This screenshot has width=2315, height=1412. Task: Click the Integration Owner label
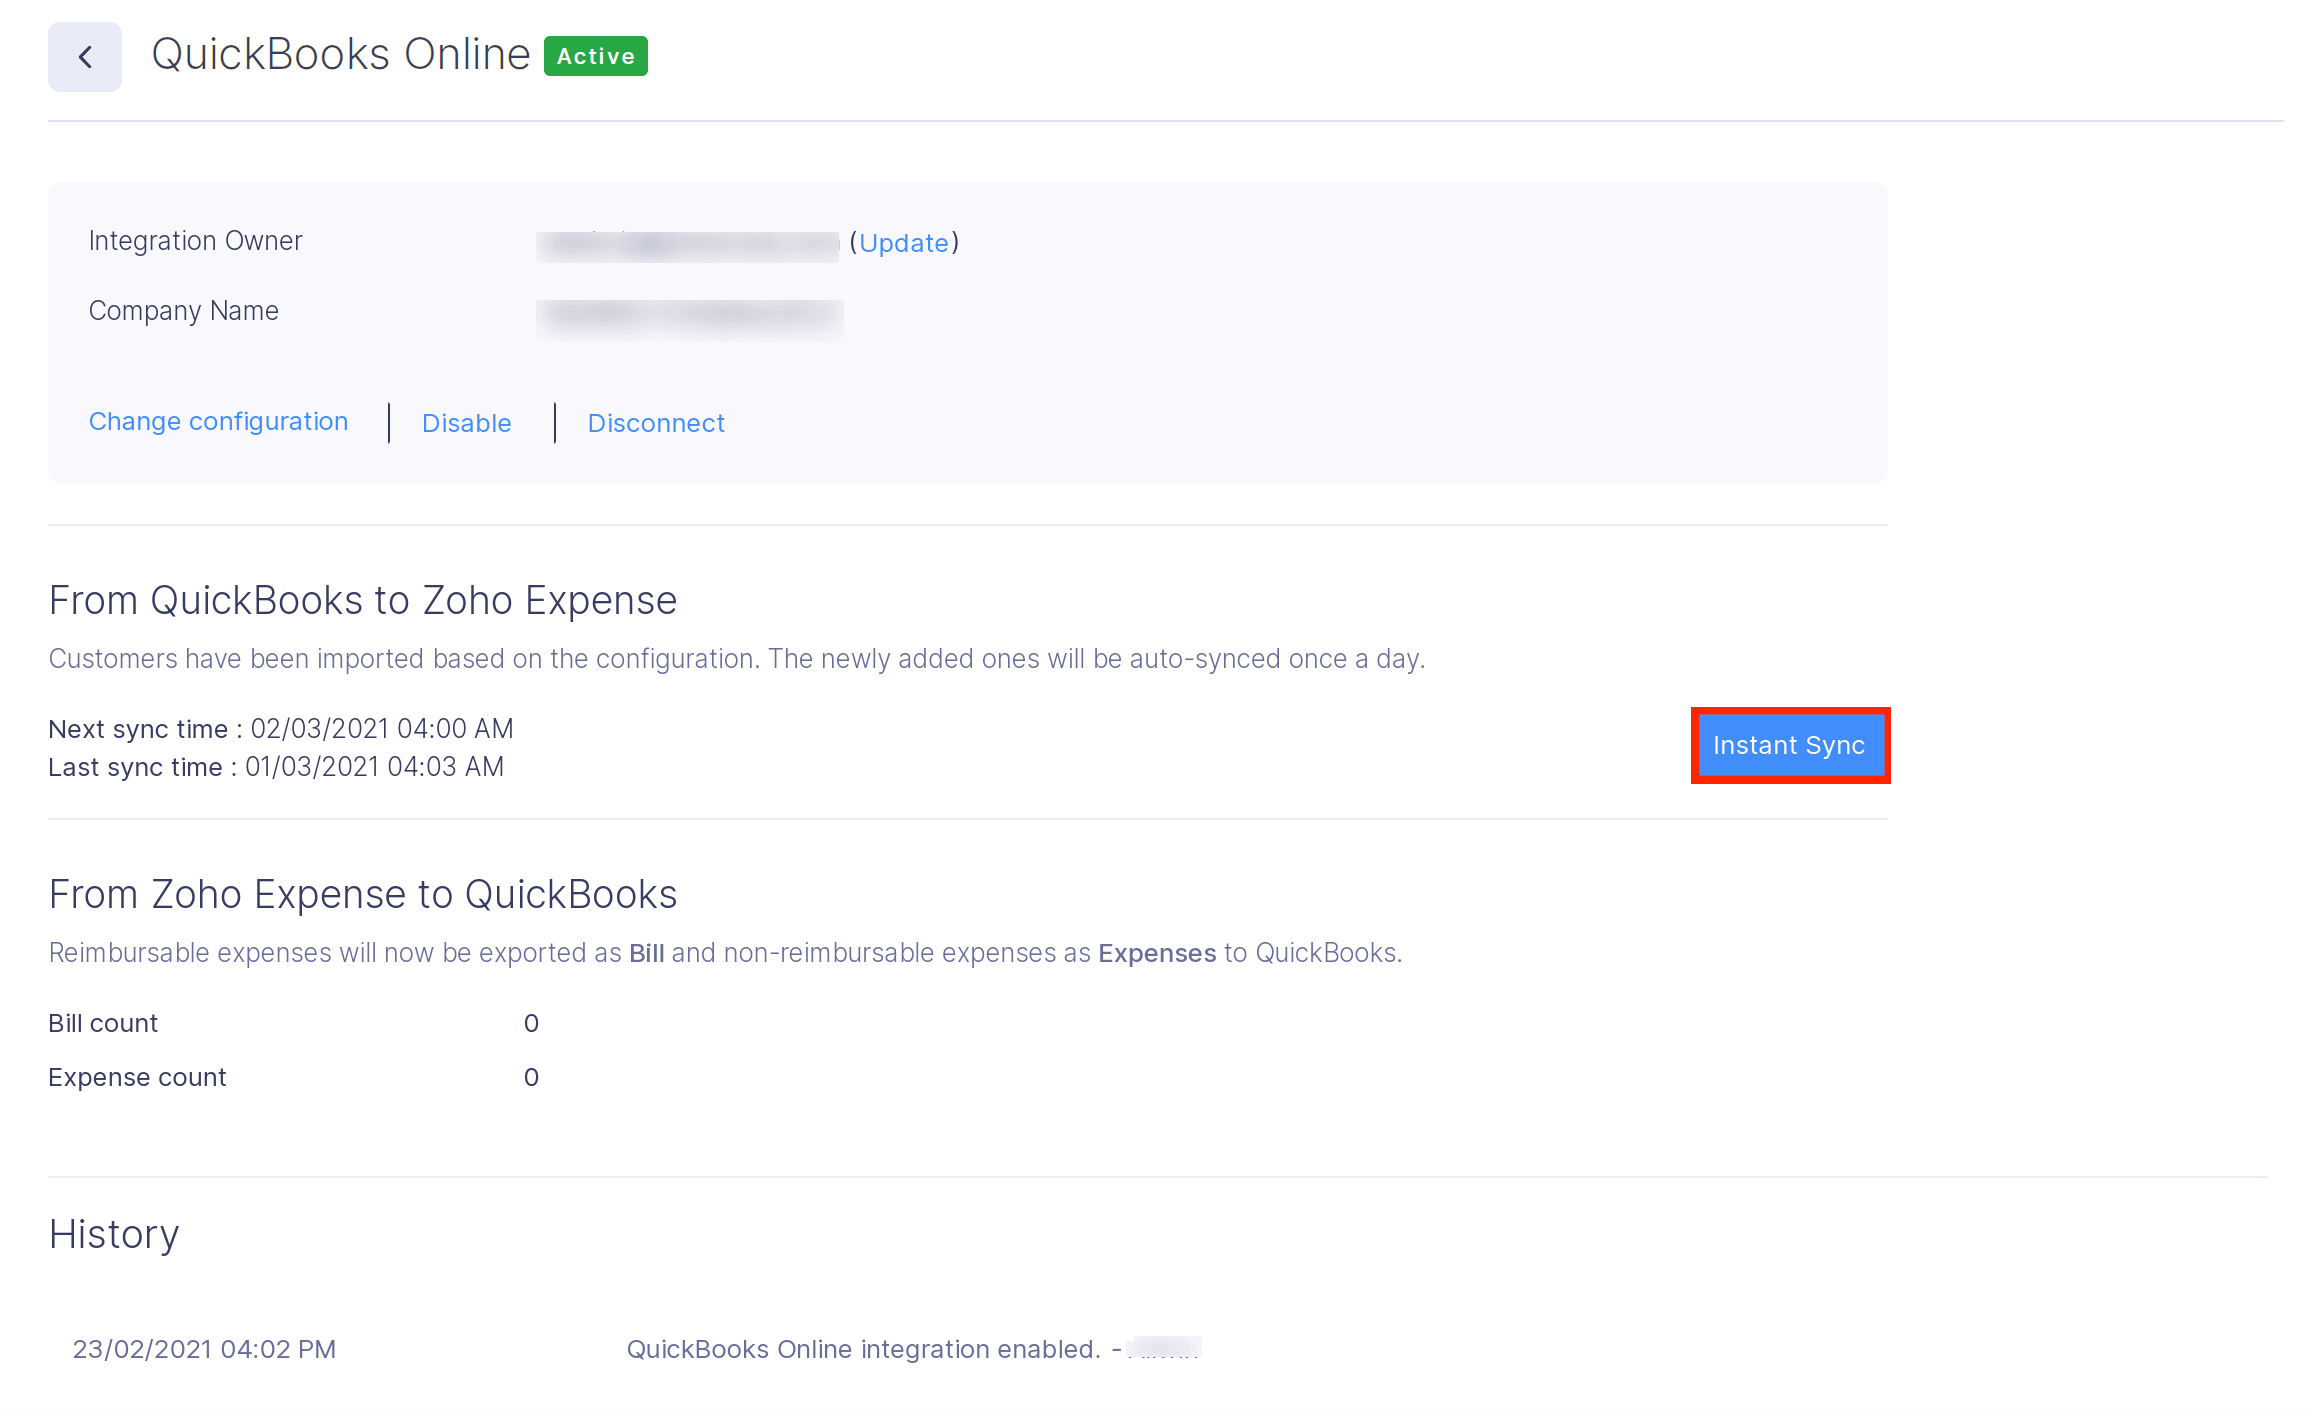[195, 241]
